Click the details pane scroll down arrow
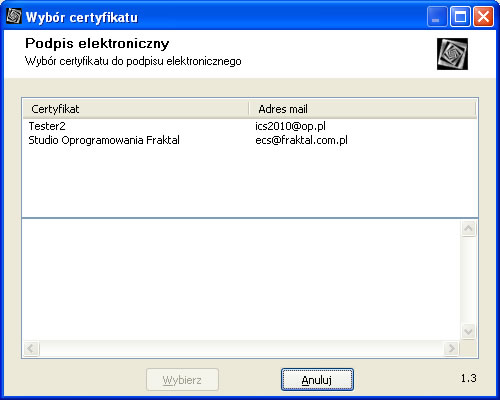Viewport: 500px width, 400px height. 468,331
